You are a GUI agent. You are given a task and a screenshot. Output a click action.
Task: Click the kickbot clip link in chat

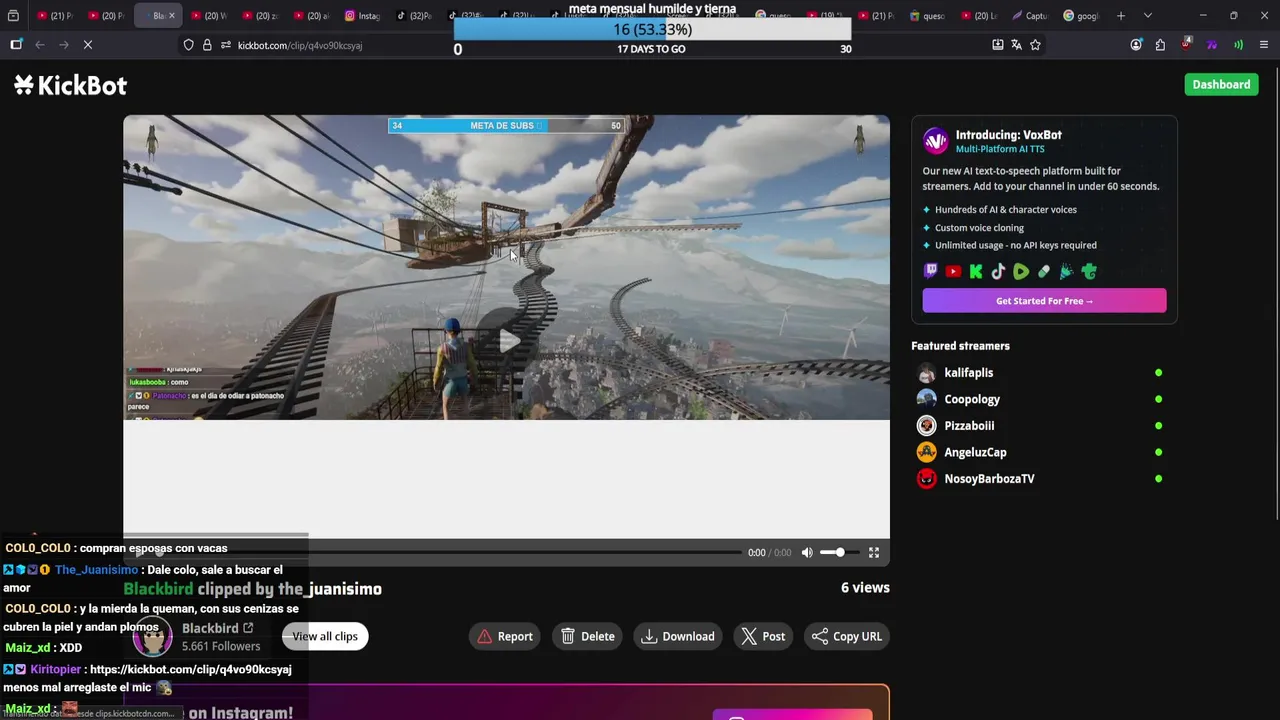point(190,669)
